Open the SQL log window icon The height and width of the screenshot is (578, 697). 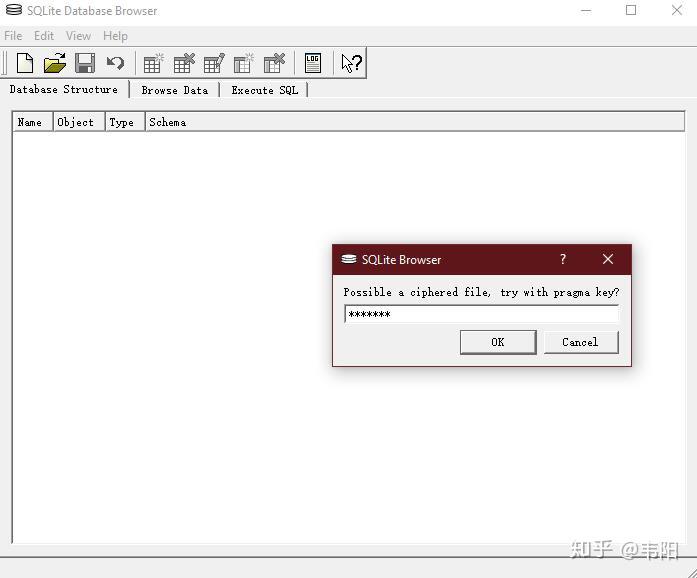point(313,63)
